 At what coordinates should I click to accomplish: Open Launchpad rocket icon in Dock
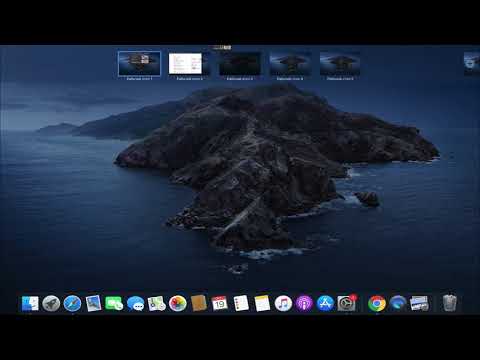[51, 303]
